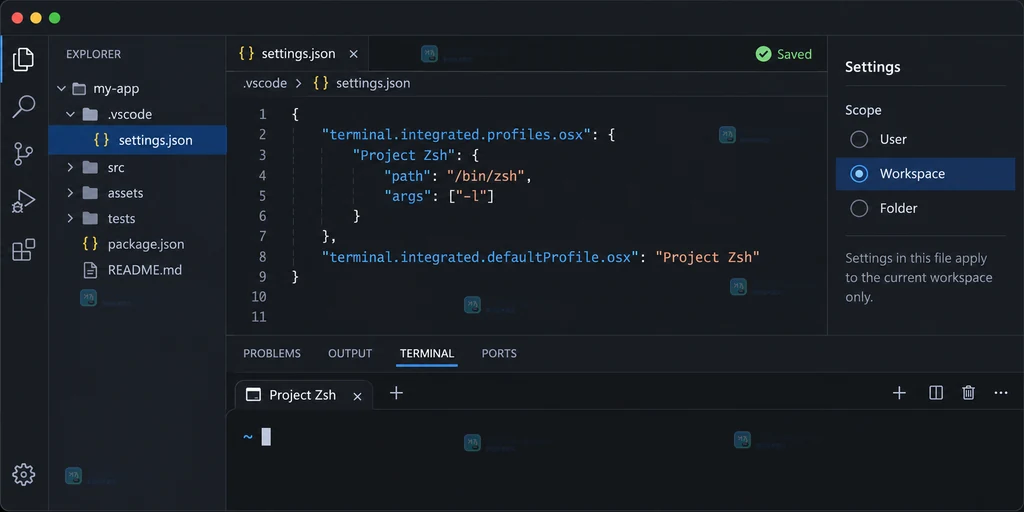Viewport: 1024px width, 512px height.
Task: Click the braces icon in the breadcrumb
Action: click(x=321, y=84)
